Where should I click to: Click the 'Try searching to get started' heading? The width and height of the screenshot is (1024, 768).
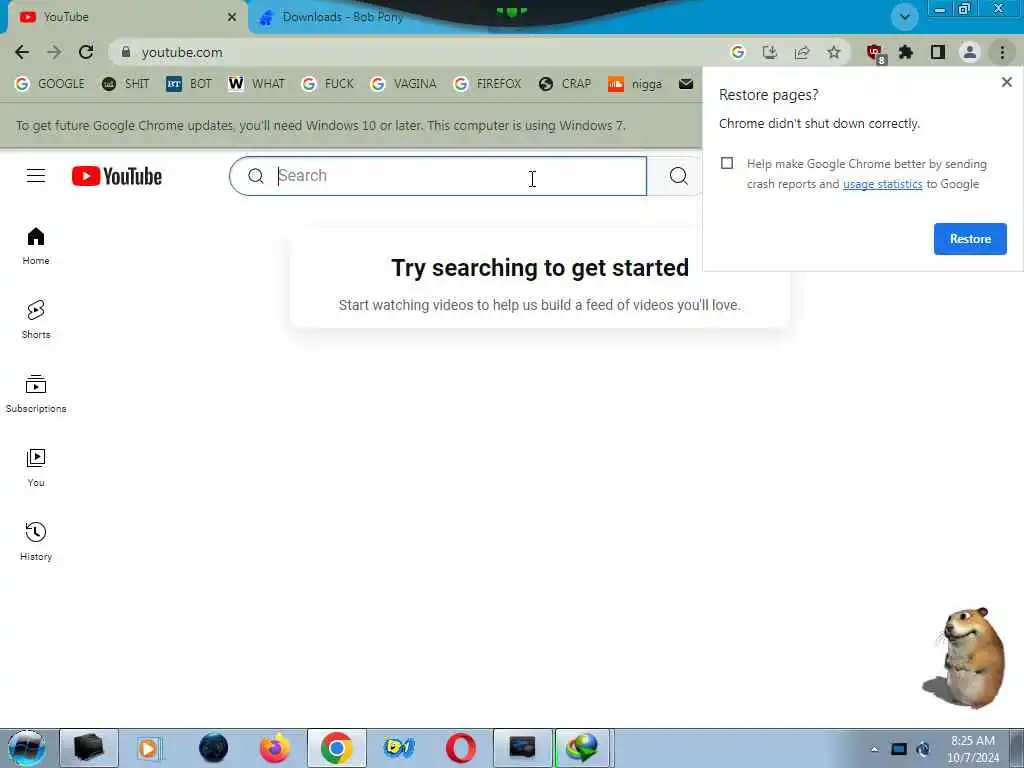[x=540, y=268]
